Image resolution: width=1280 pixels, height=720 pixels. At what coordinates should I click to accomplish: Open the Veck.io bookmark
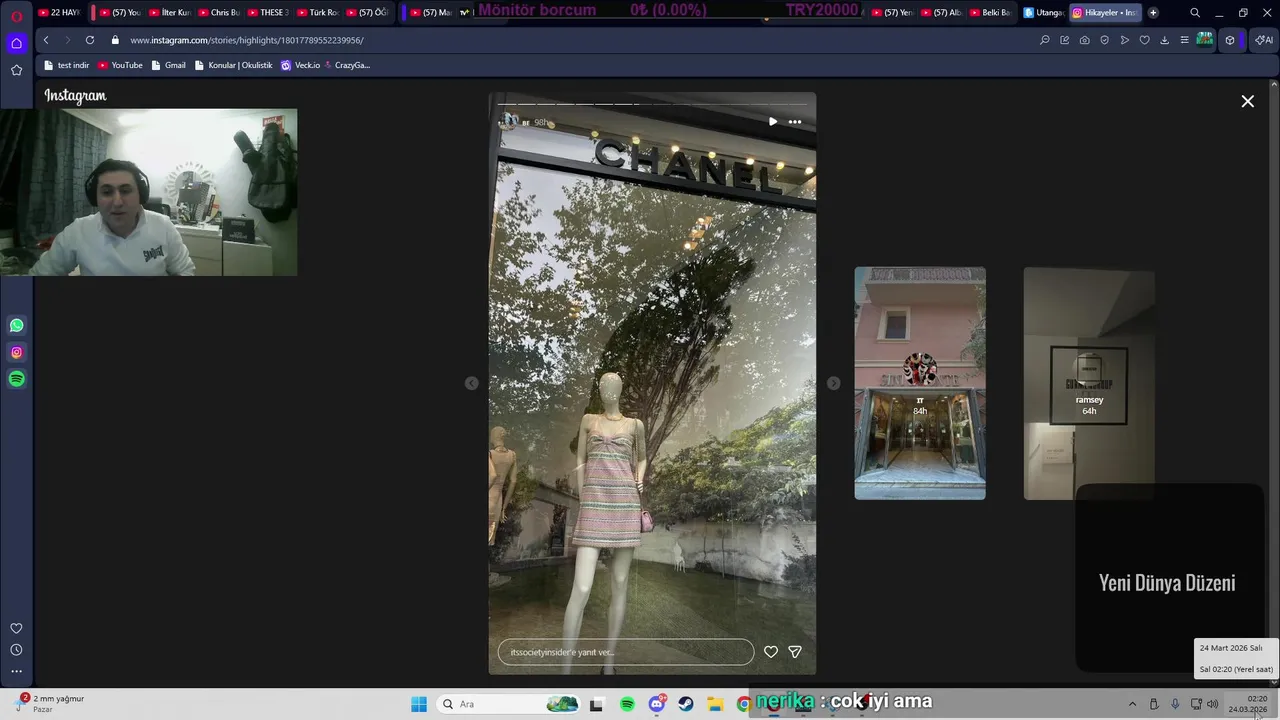300,65
